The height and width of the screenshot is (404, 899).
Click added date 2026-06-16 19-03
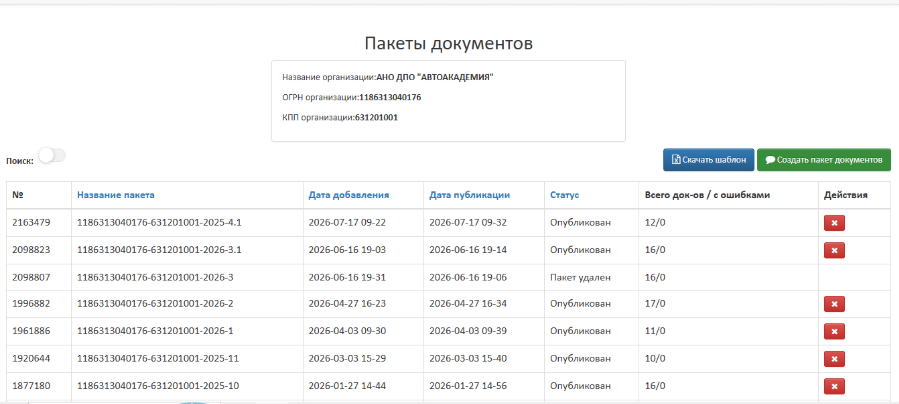[x=347, y=250]
